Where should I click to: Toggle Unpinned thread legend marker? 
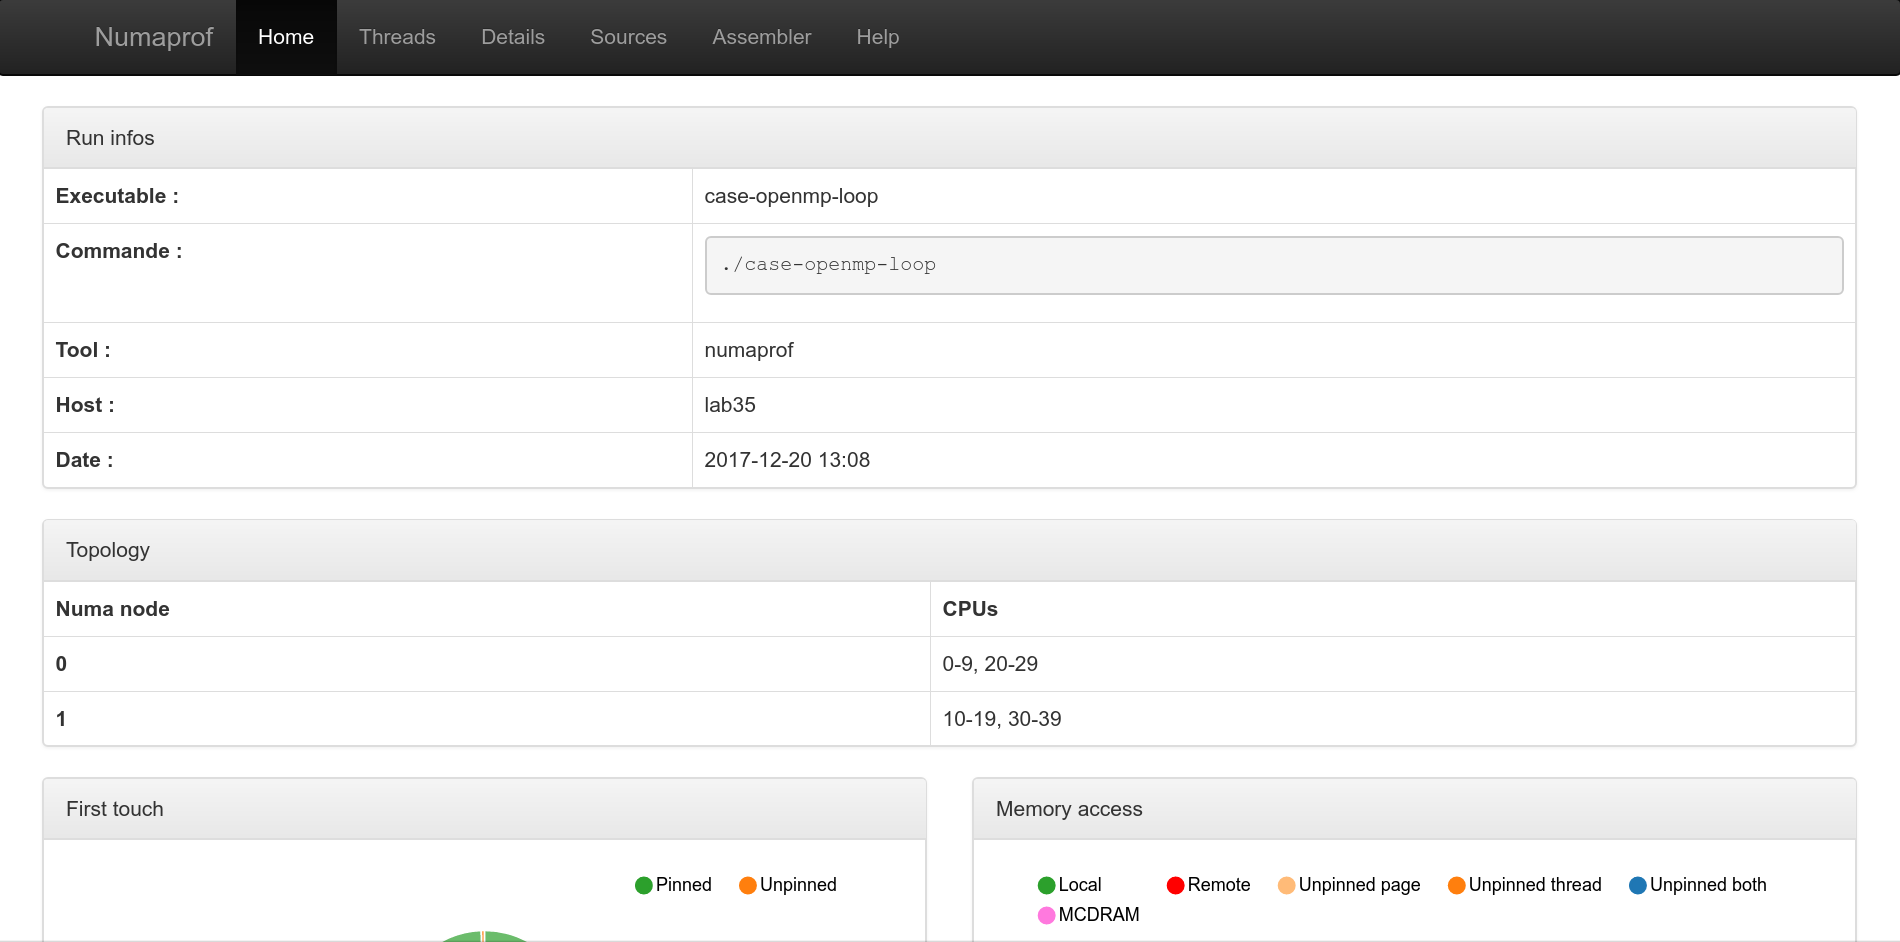coord(1457,885)
